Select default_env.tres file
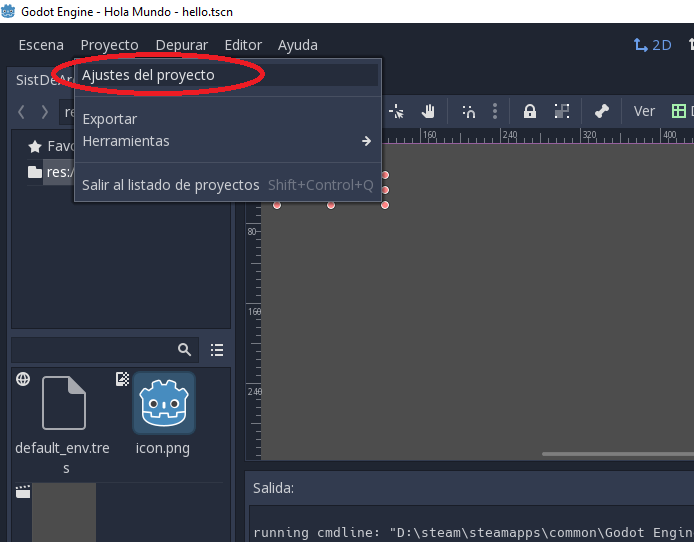Screen dimensions: 694x542 63,424
